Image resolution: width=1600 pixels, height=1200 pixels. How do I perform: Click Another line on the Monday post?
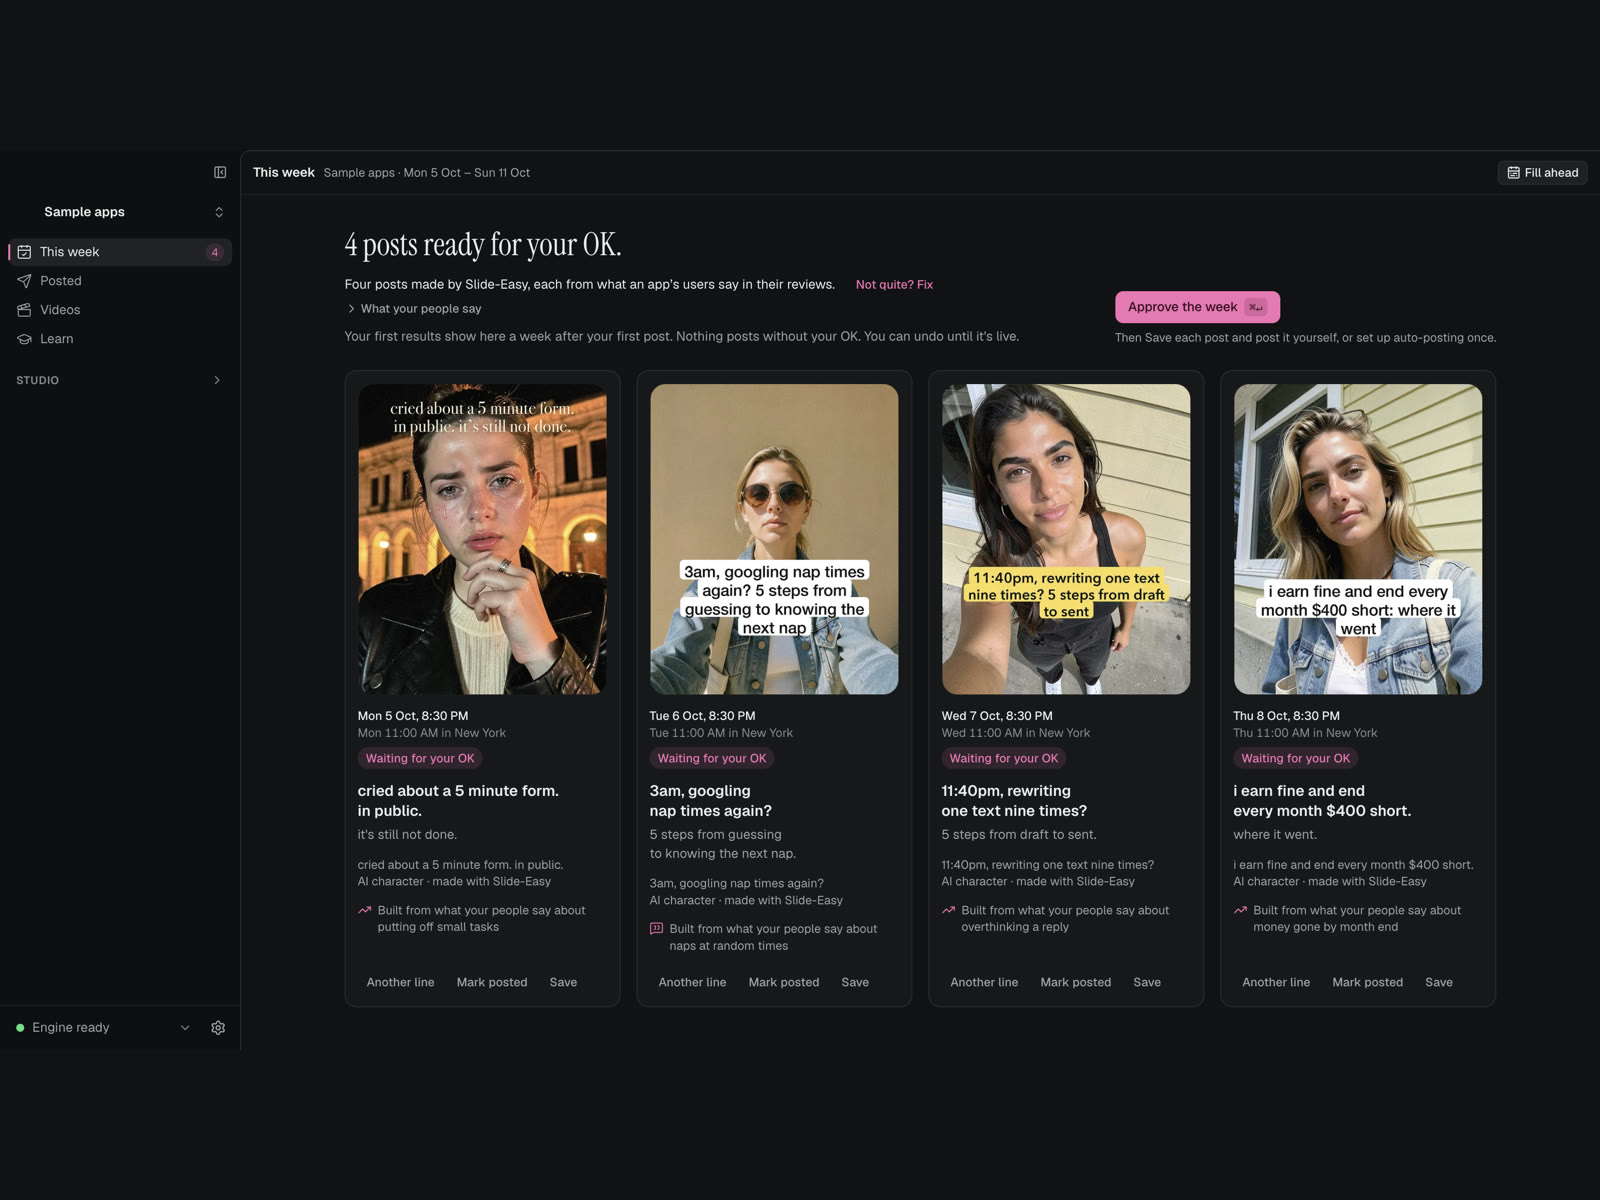(x=400, y=982)
